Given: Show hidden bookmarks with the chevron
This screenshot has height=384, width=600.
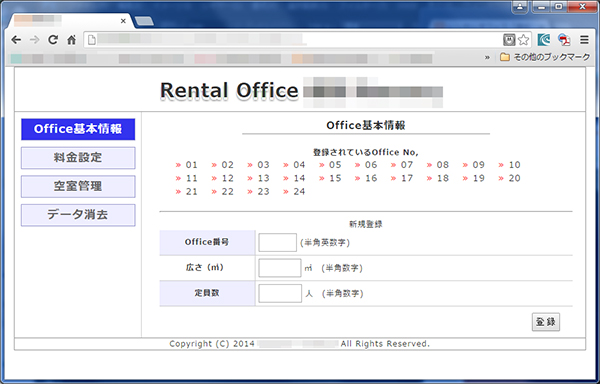Looking at the screenshot, I should (x=487, y=57).
